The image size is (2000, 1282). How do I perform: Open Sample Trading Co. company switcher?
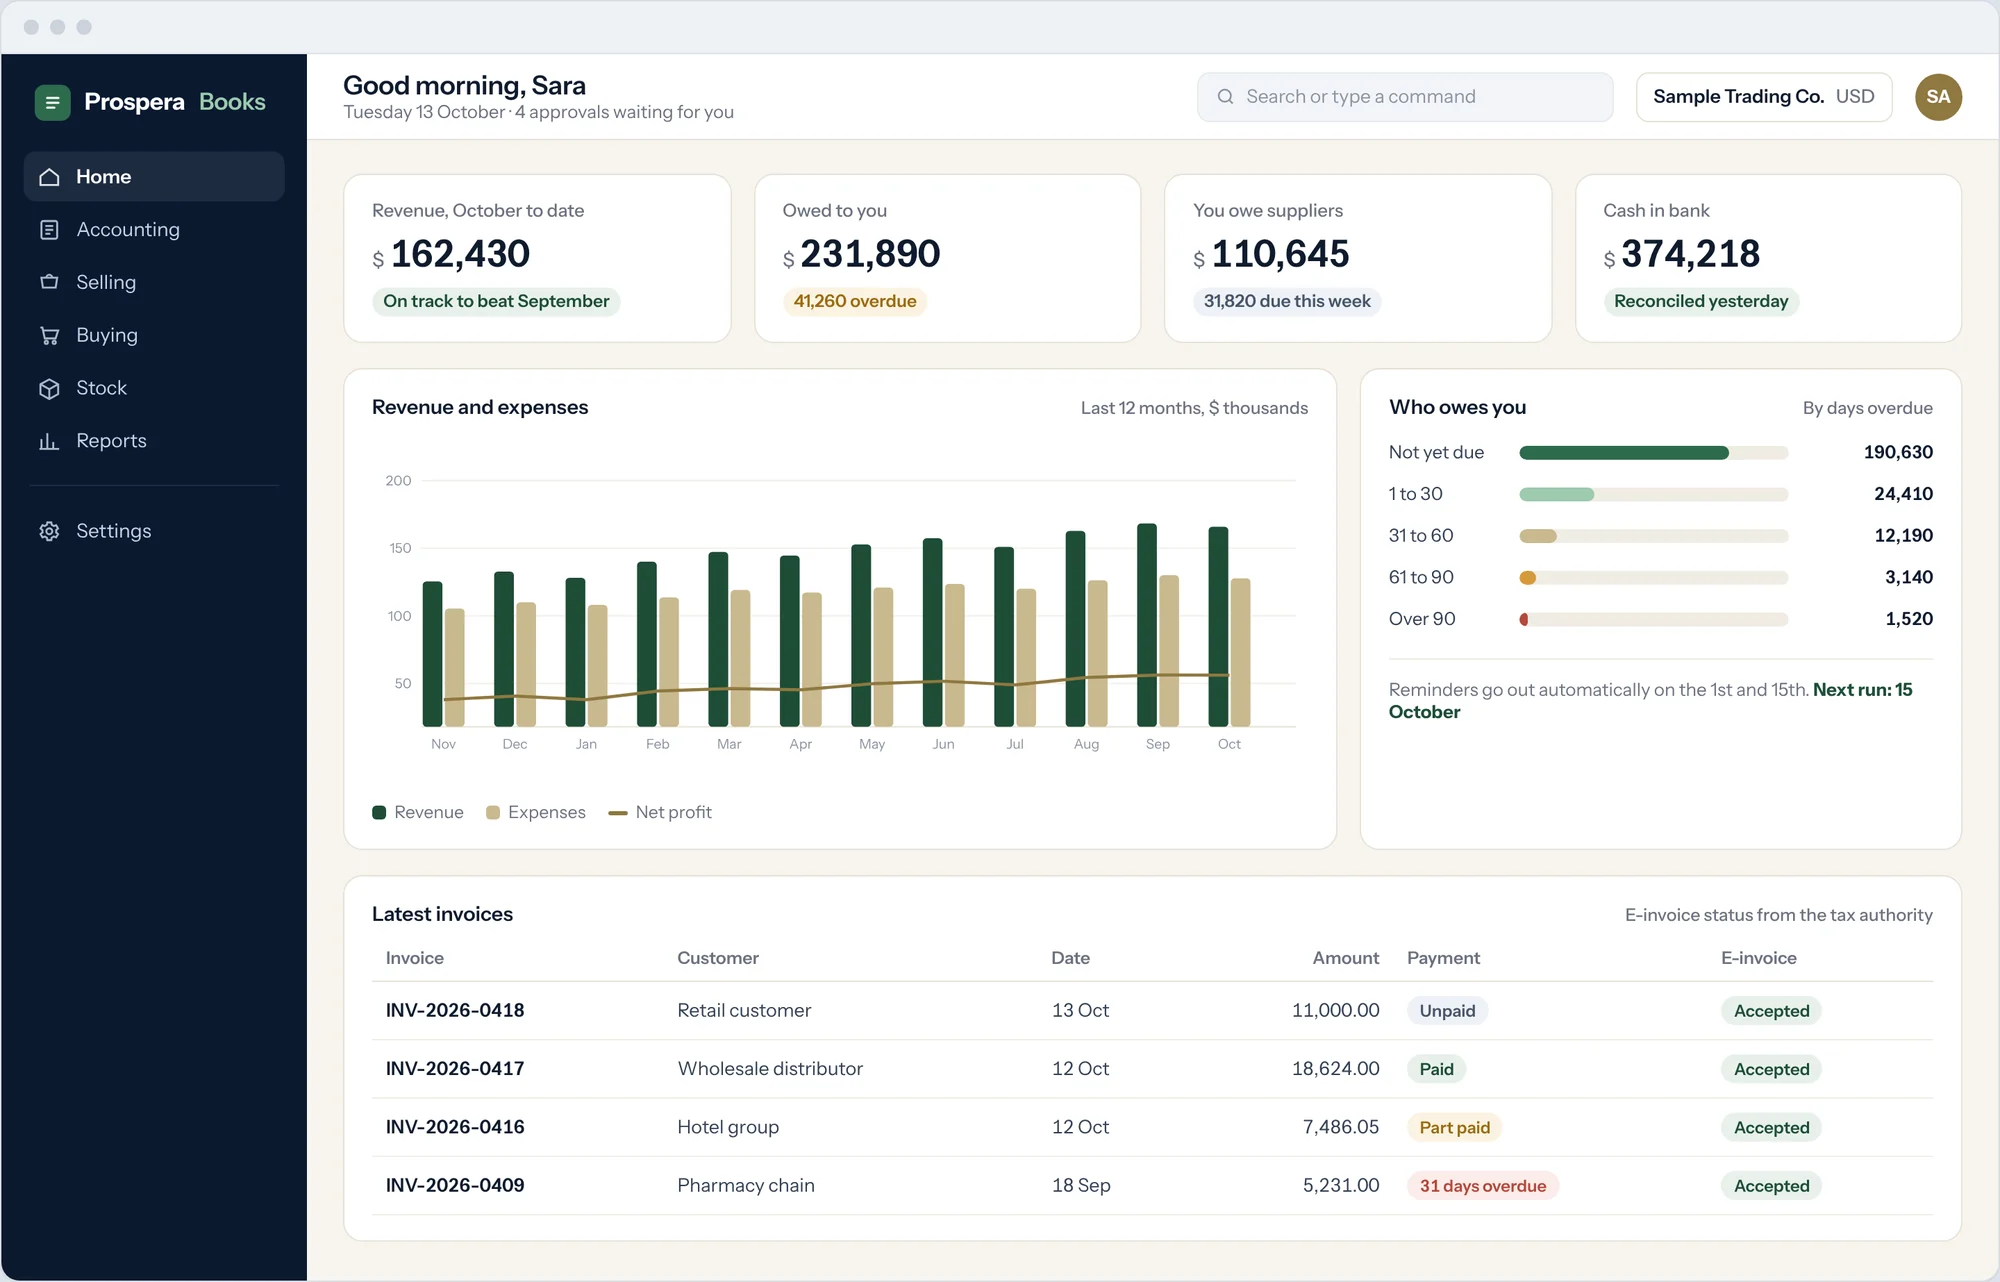[1764, 97]
